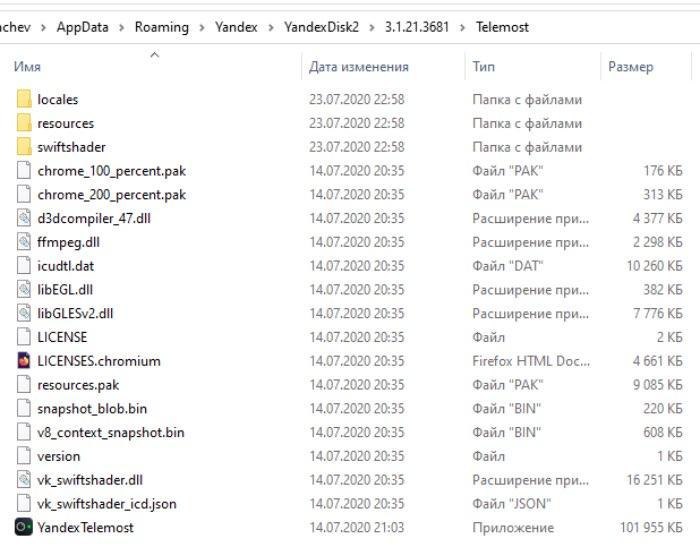Click the swiftshader folder icon

(24, 146)
